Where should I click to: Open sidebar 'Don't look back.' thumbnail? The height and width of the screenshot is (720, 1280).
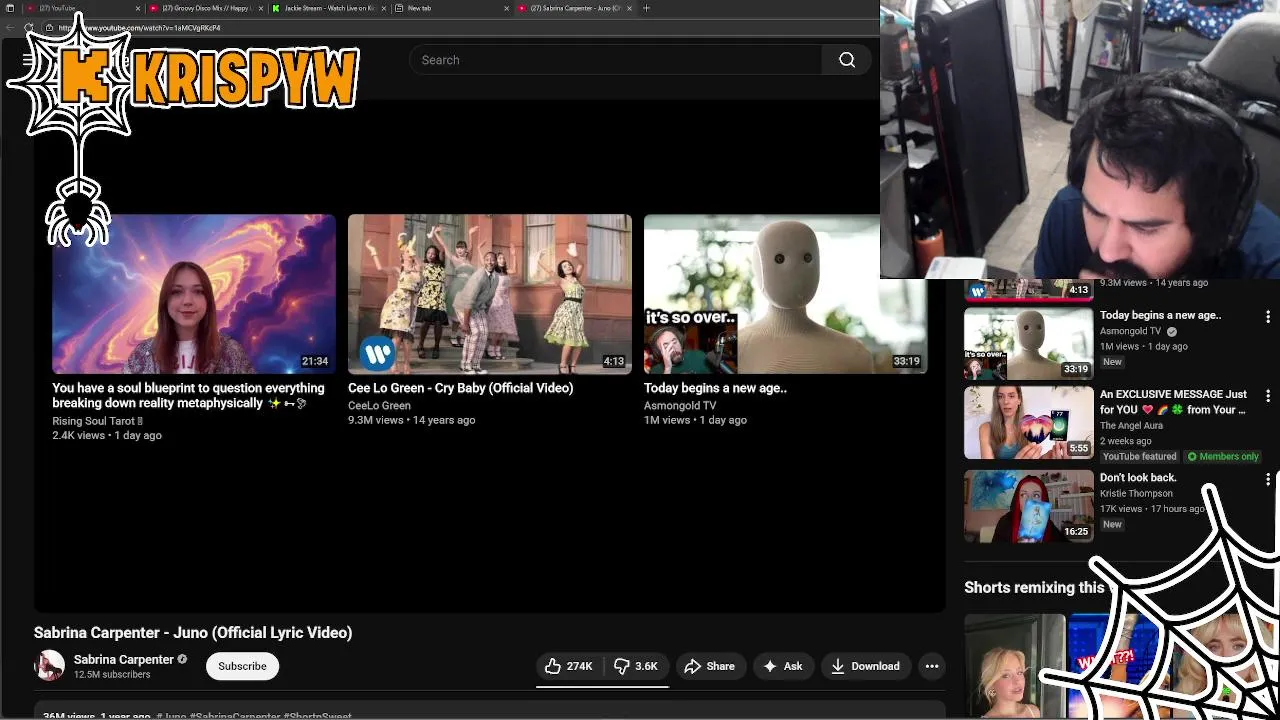(x=1029, y=506)
